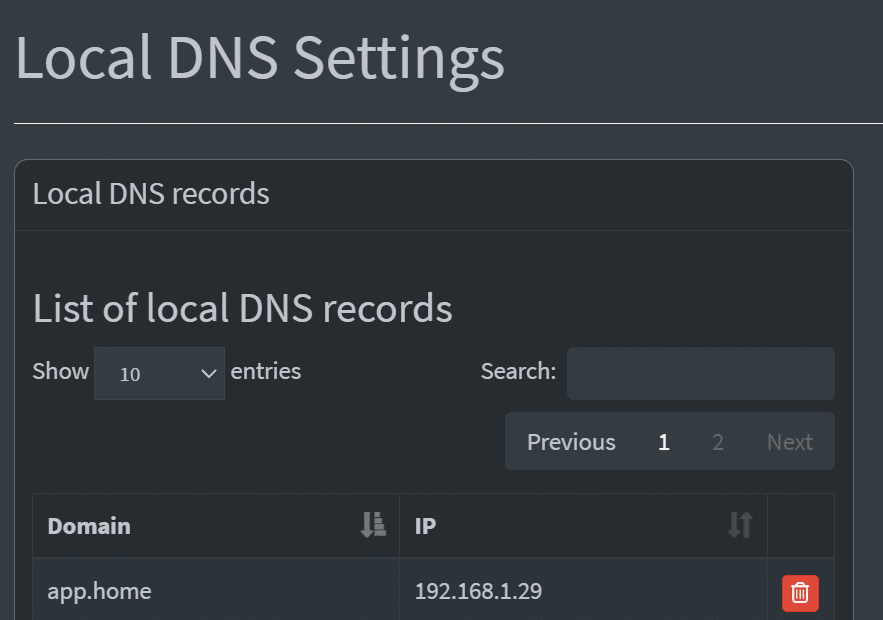Select page 1 in pagination
This screenshot has height=620, width=883.
(x=664, y=442)
